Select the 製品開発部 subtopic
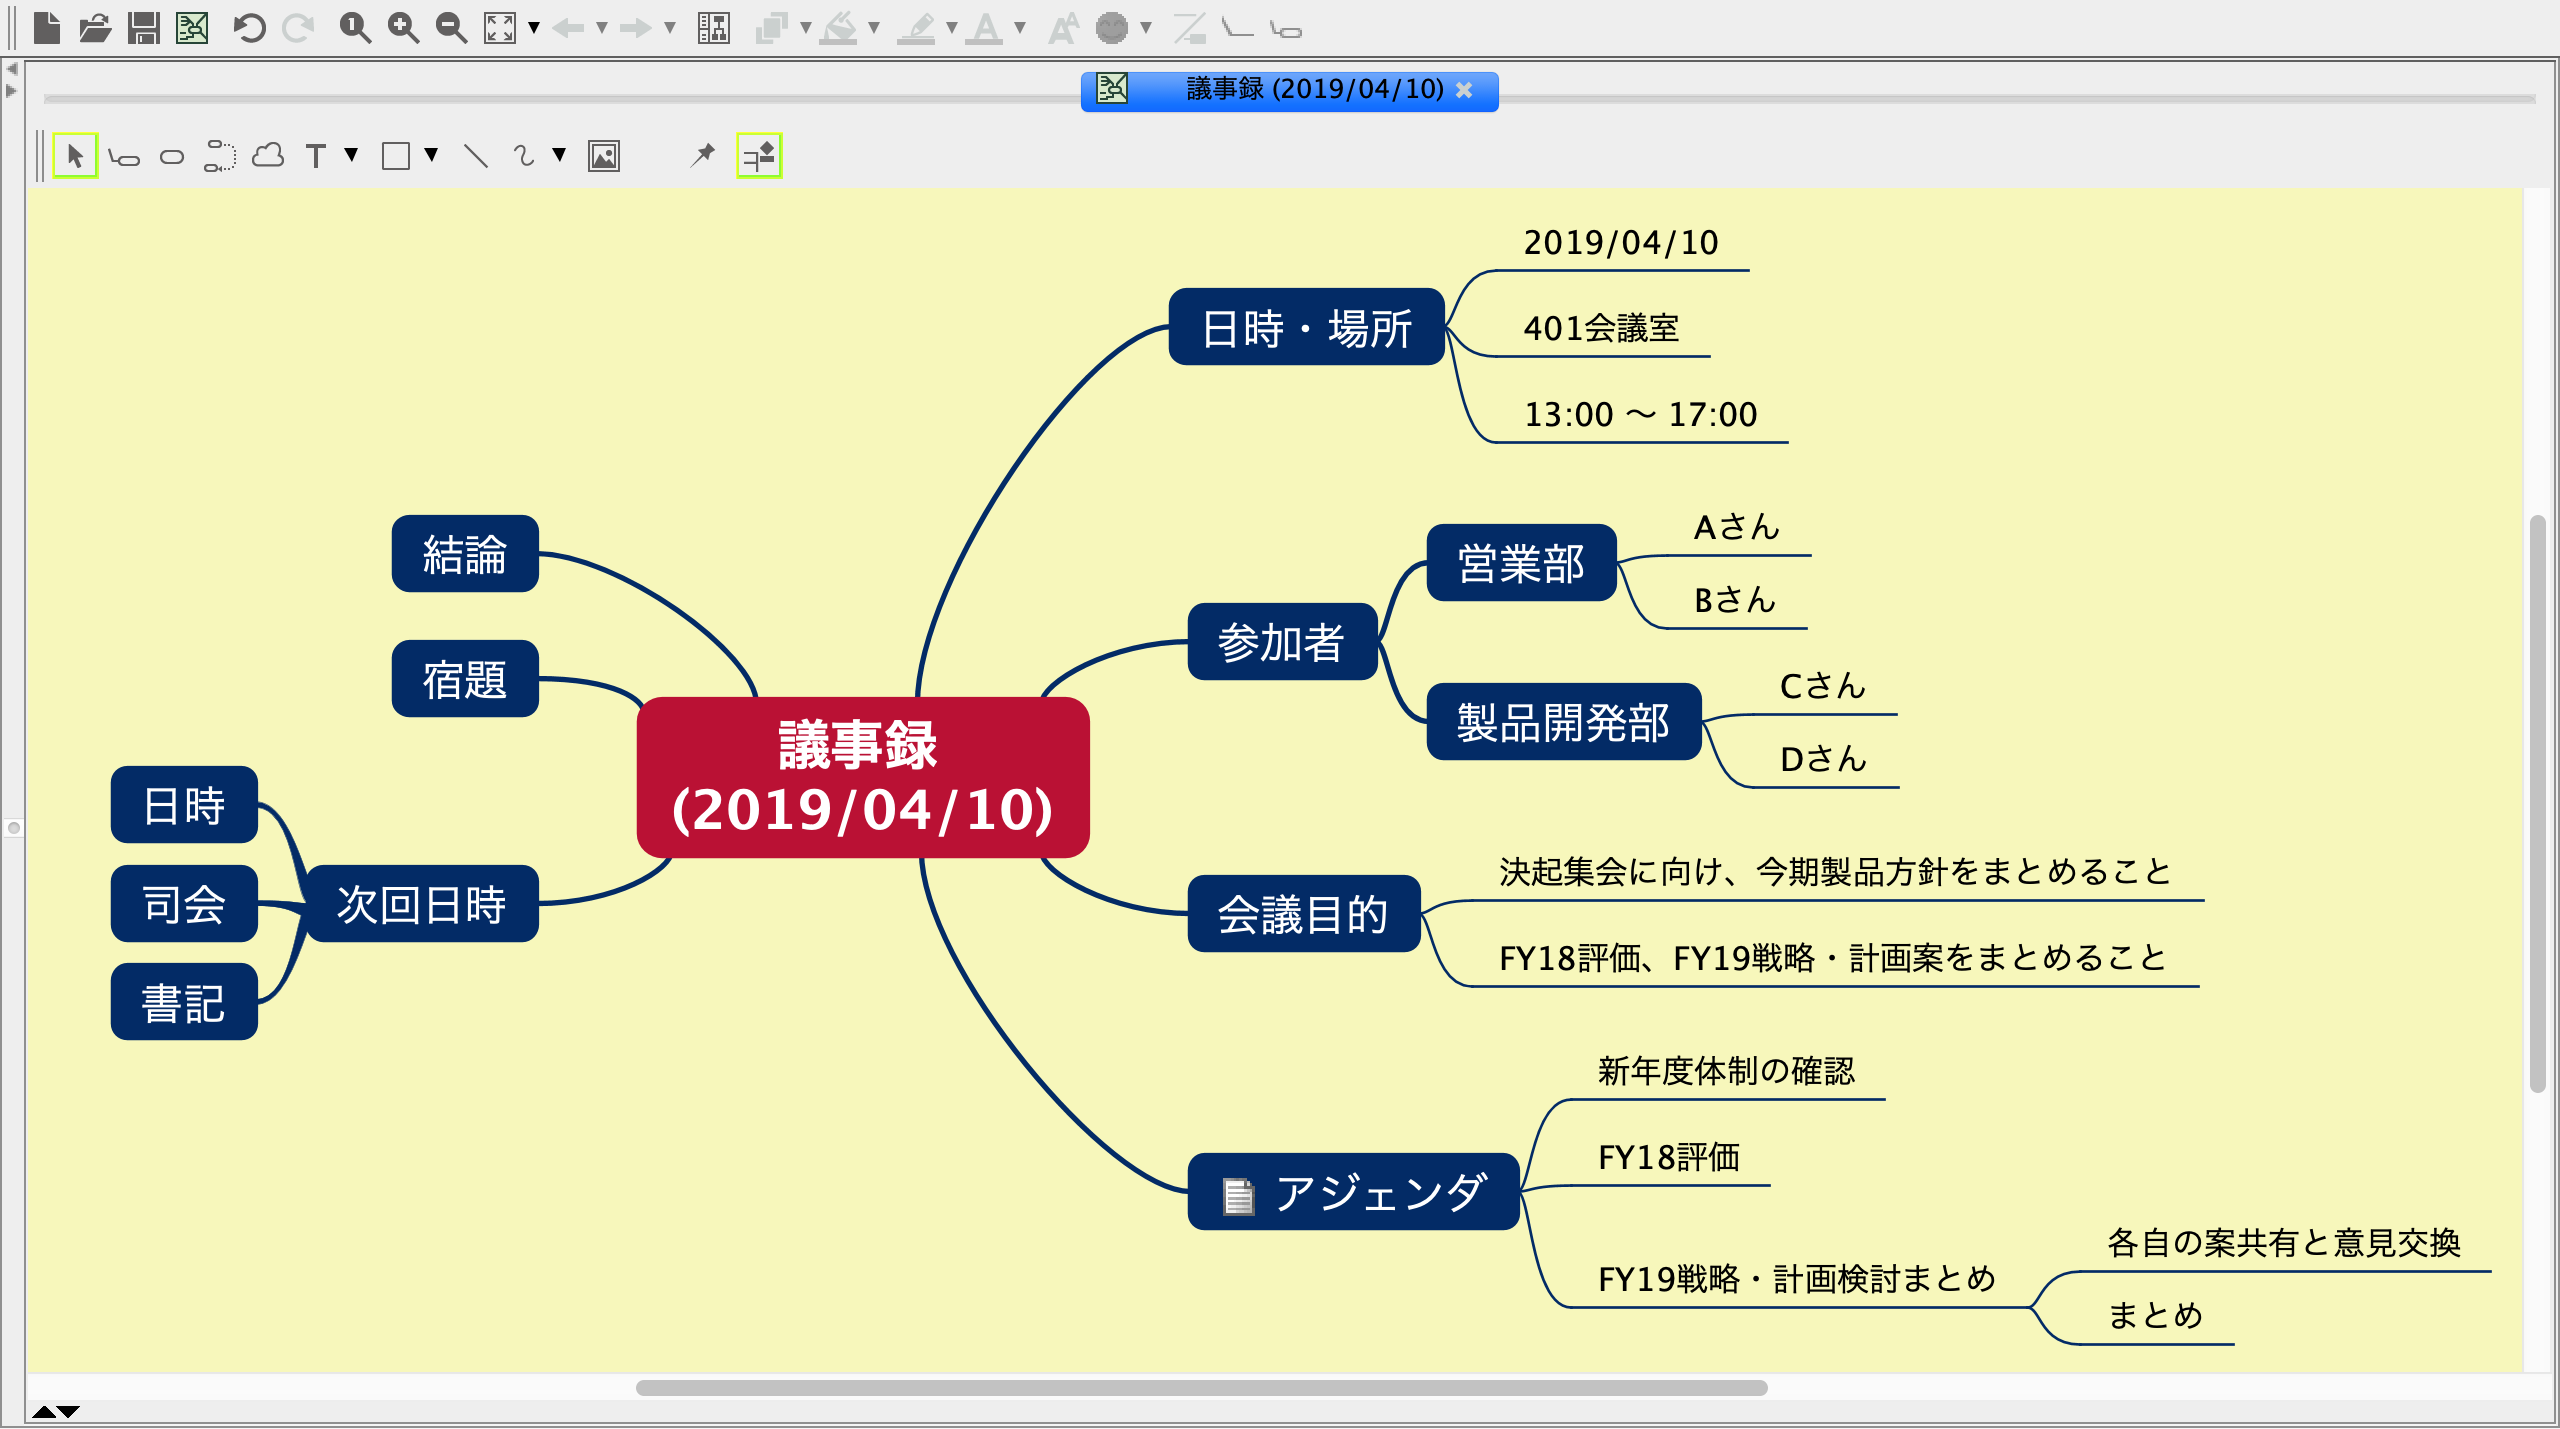 click(x=1563, y=722)
